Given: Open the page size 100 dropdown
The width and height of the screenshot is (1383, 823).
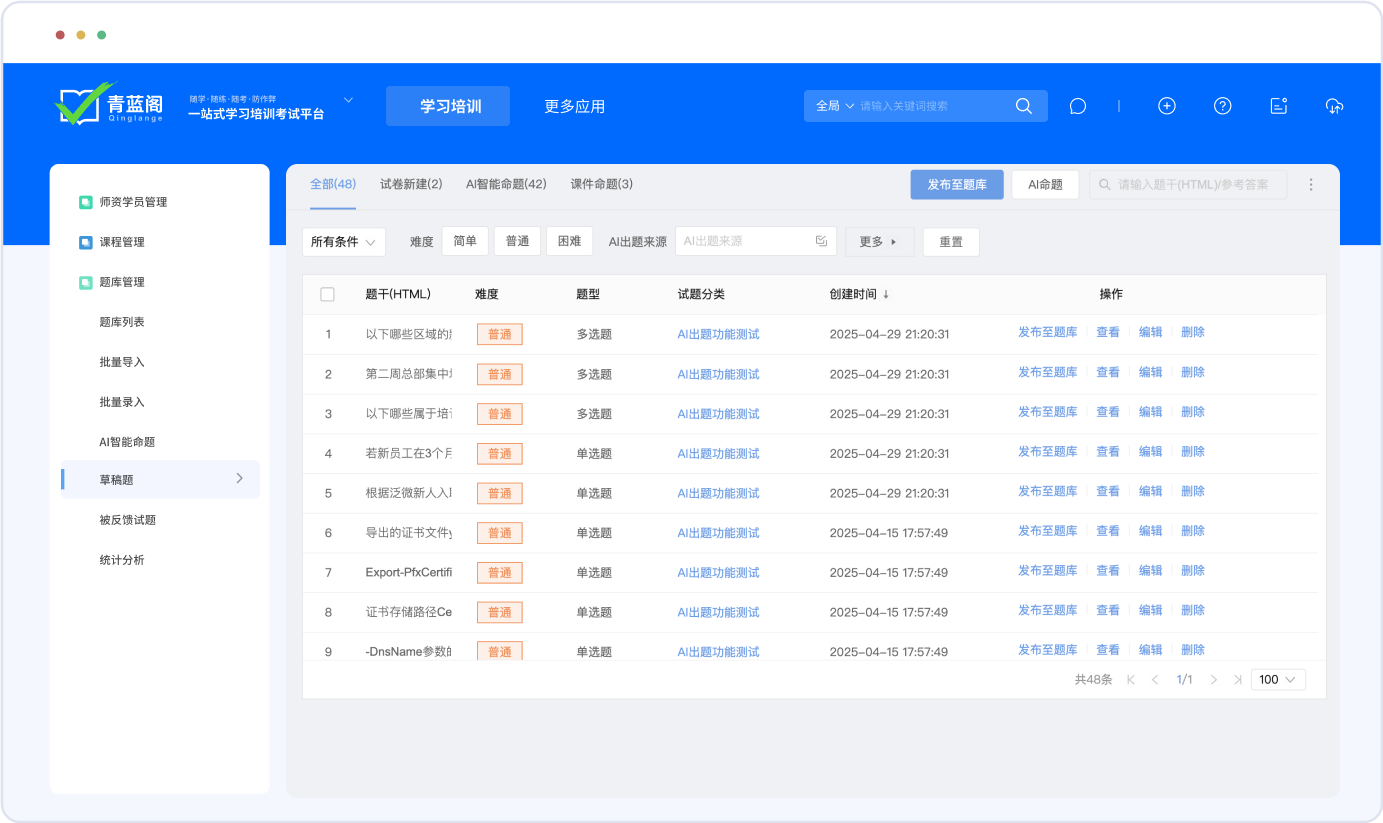Looking at the screenshot, I should 1277,680.
